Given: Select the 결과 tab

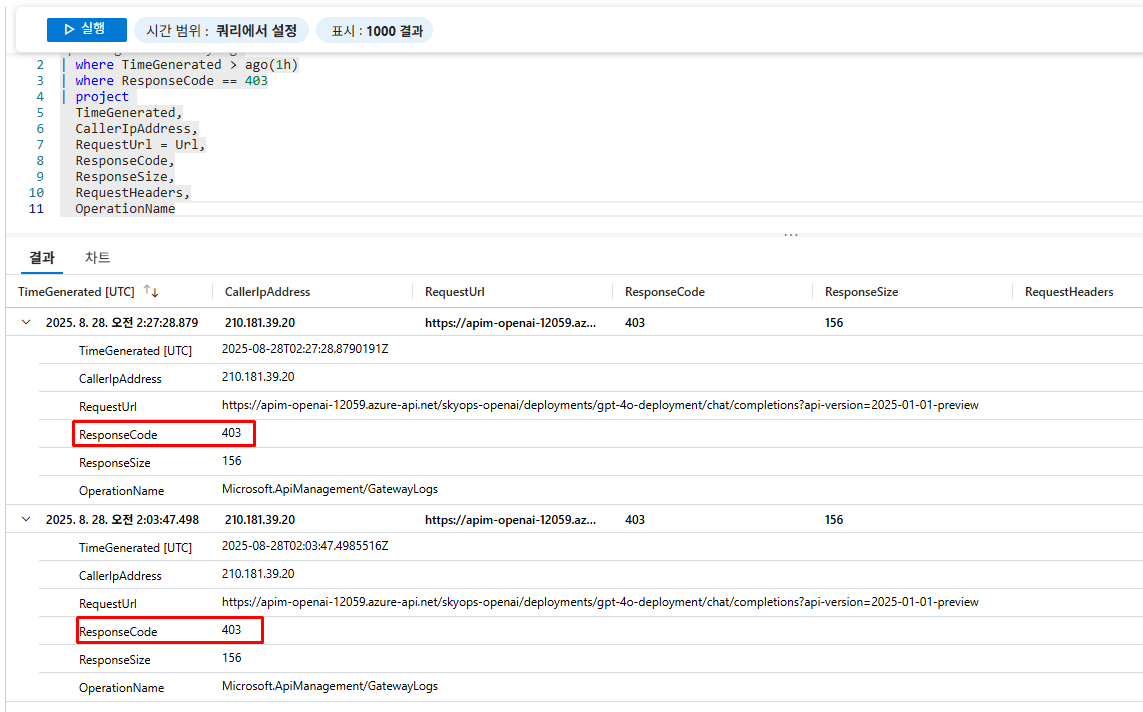Looking at the screenshot, I should [40, 257].
